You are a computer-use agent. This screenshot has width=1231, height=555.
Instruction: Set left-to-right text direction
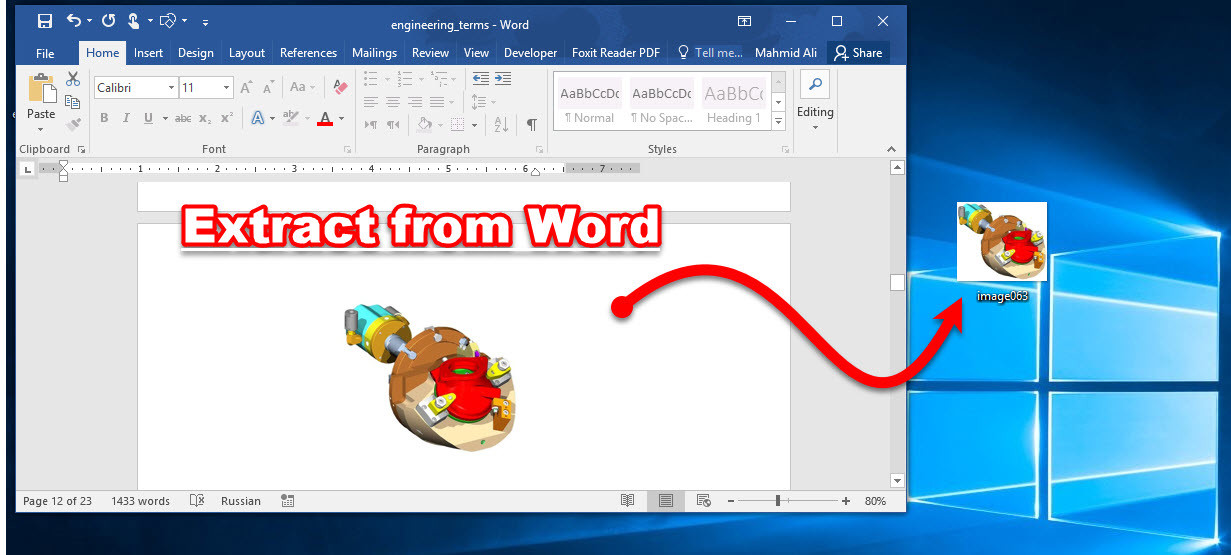tap(371, 125)
